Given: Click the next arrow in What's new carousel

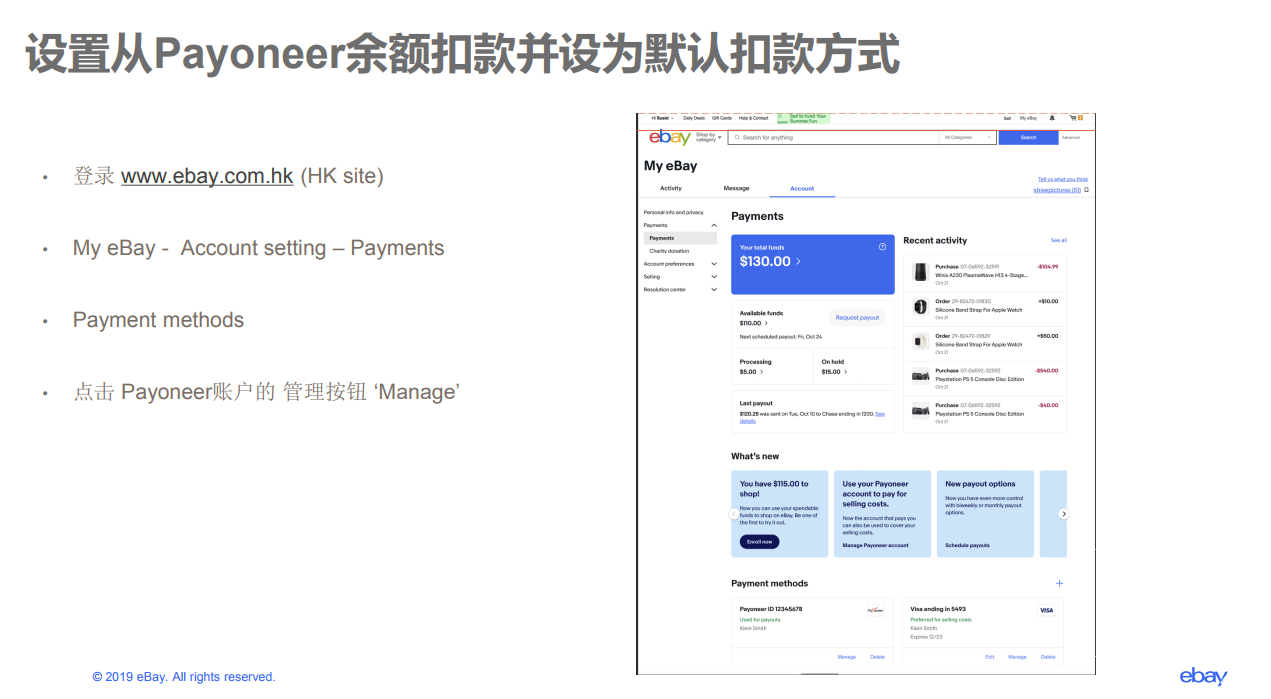Looking at the screenshot, I should 1063,514.
